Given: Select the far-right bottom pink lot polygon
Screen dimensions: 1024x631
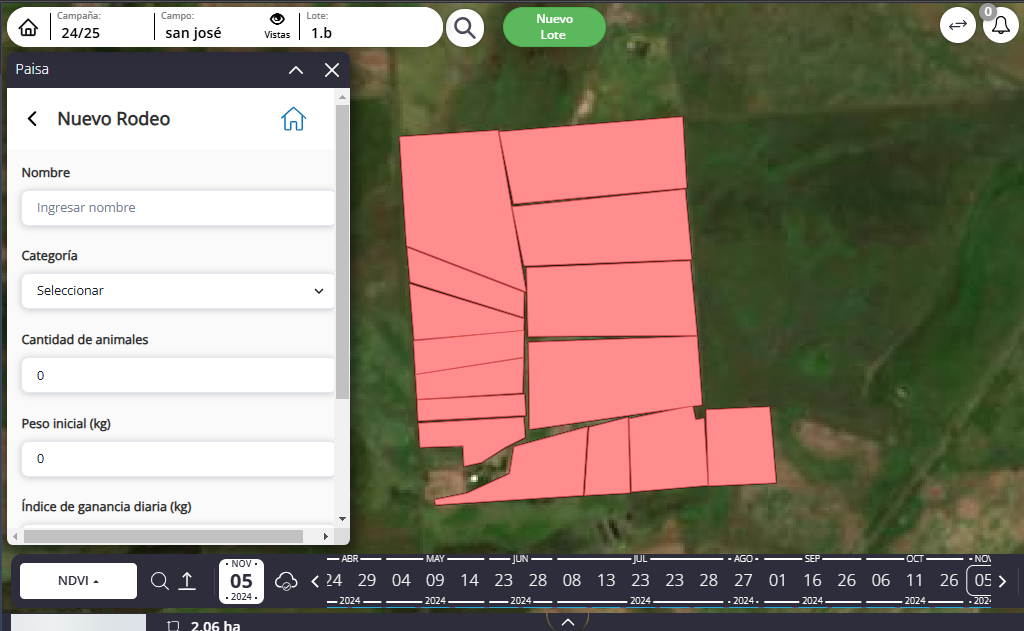Looking at the screenshot, I should click(x=740, y=446).
